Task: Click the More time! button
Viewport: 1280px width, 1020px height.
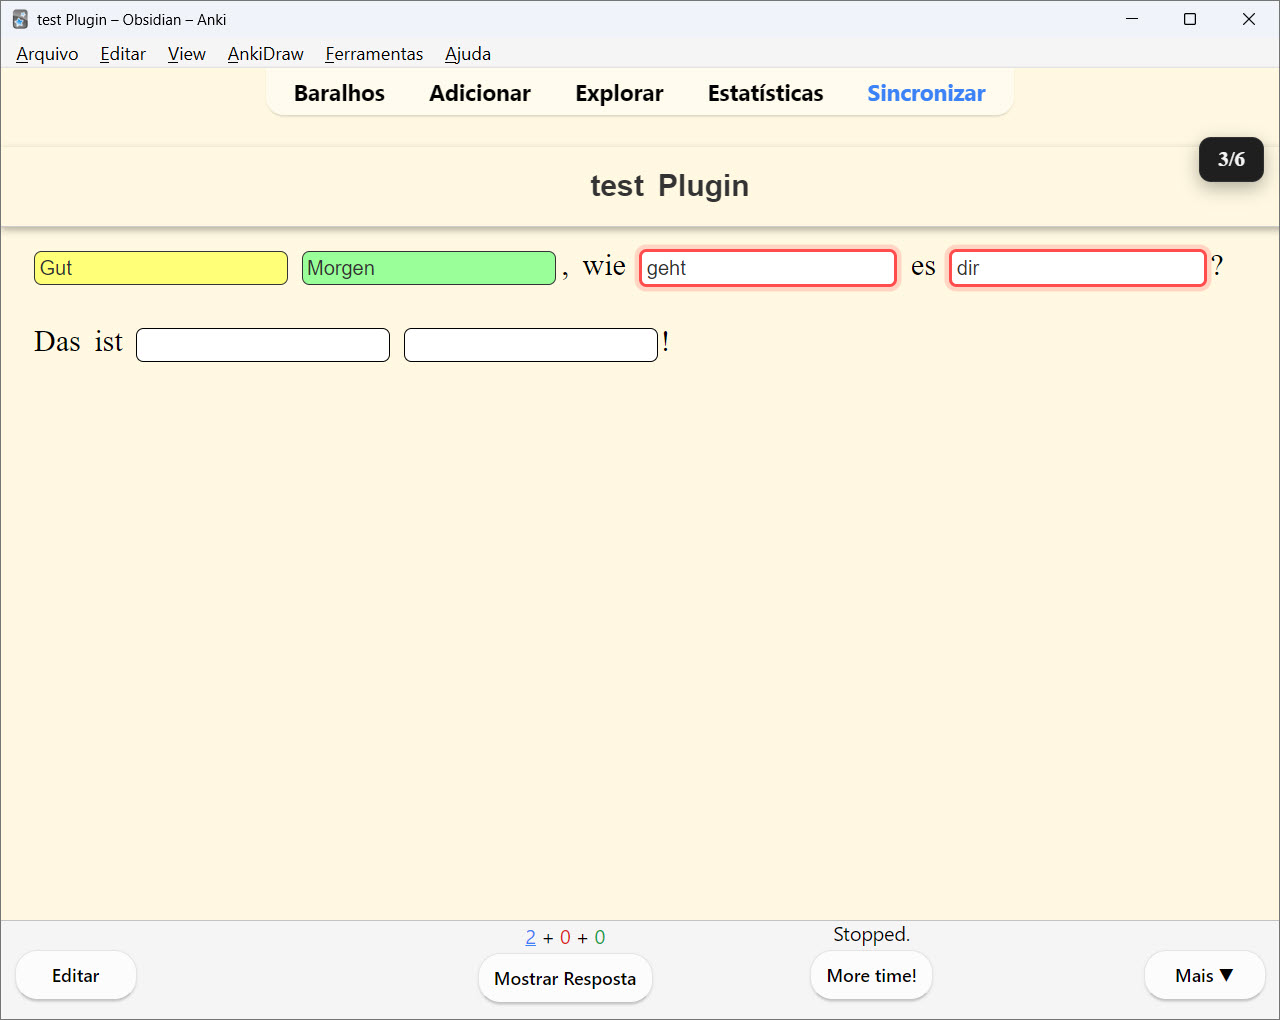Action: (x=871, y=976)
